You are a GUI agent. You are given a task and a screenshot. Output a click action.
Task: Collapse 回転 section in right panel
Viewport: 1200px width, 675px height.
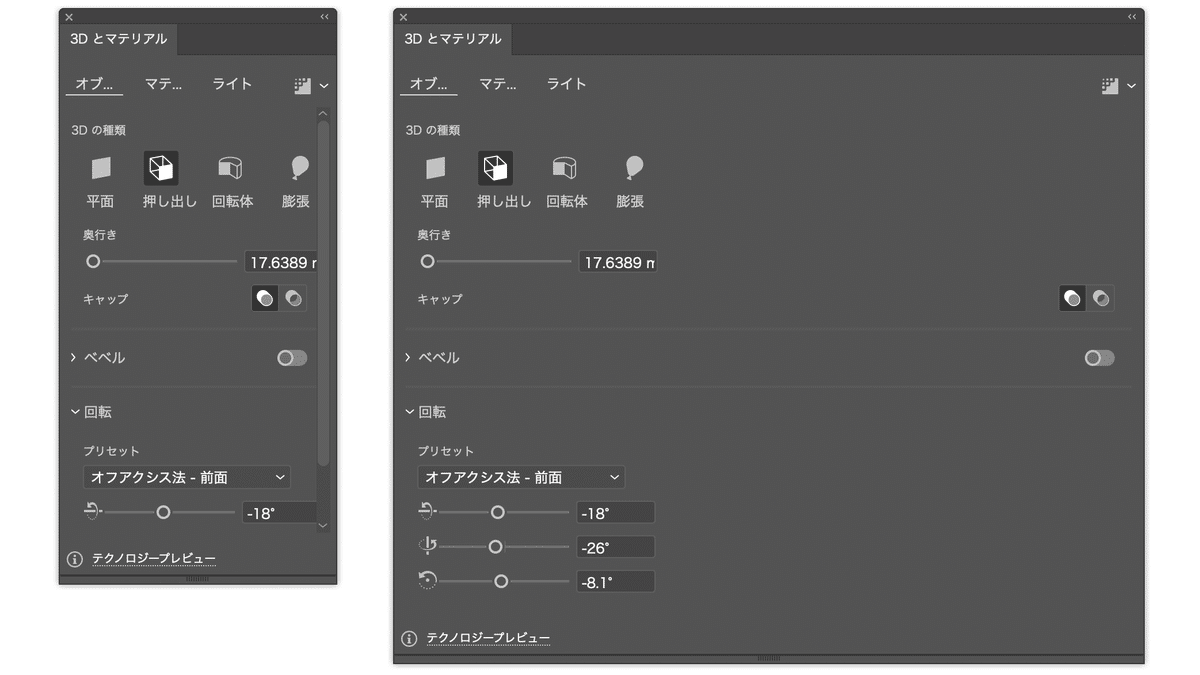click(408, 411)
